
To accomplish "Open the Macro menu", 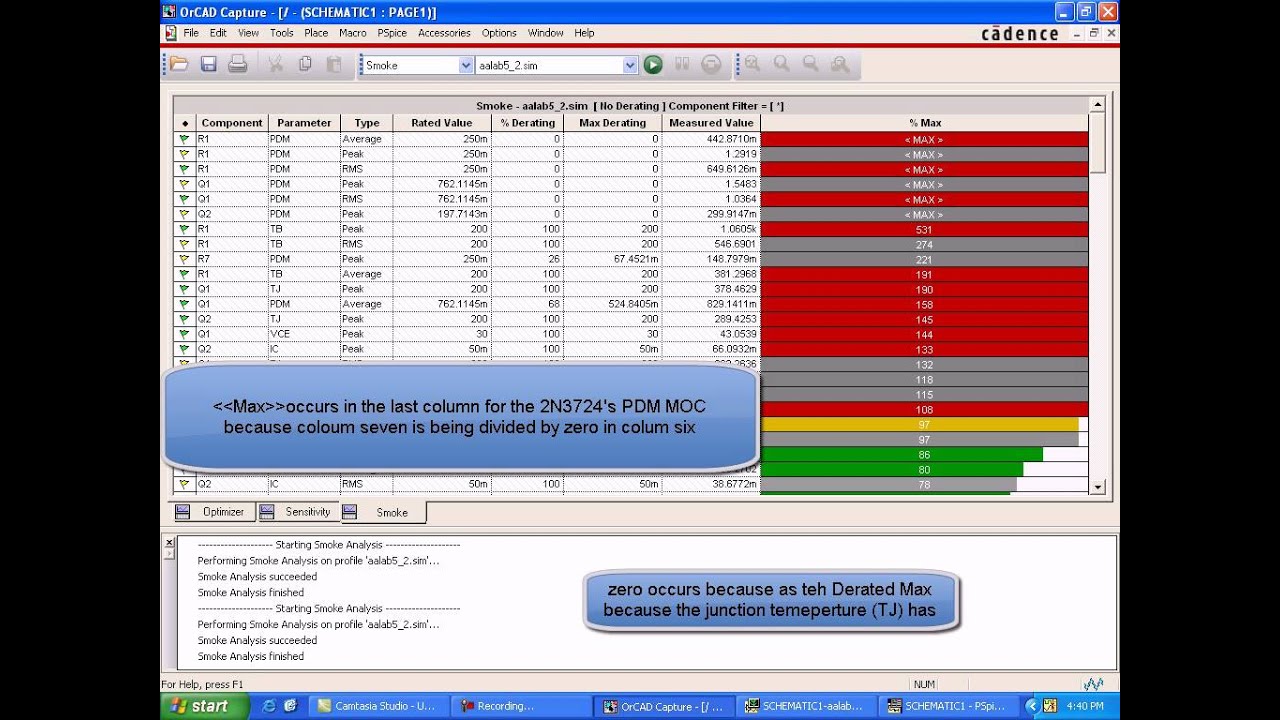I will click(353, 33).
